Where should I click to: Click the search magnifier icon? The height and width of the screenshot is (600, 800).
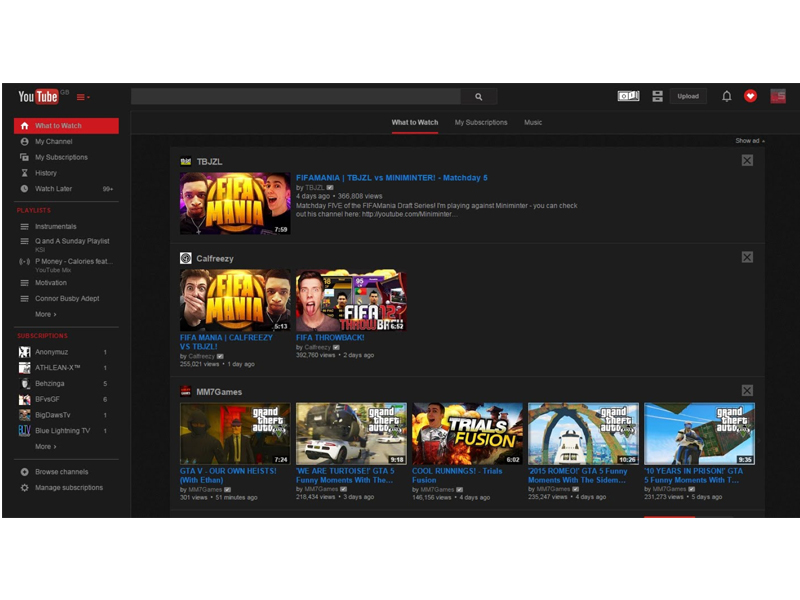coord(479,97)
